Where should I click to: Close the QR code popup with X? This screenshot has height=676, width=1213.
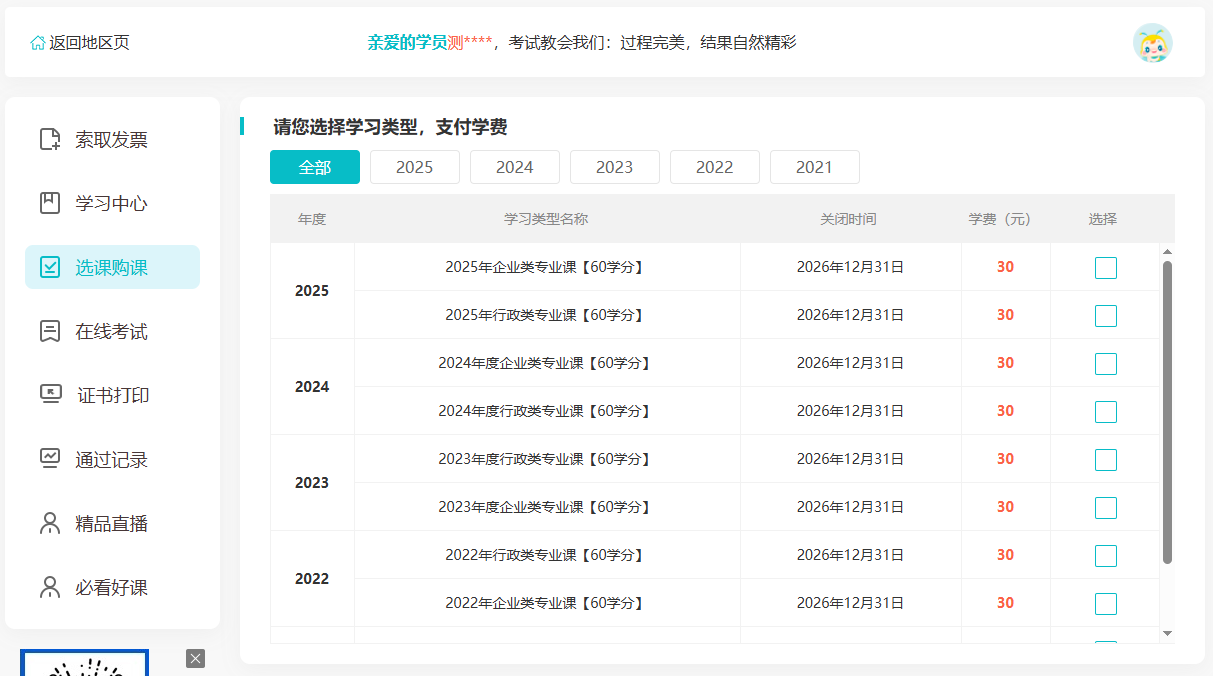click(x=195, y=658)
